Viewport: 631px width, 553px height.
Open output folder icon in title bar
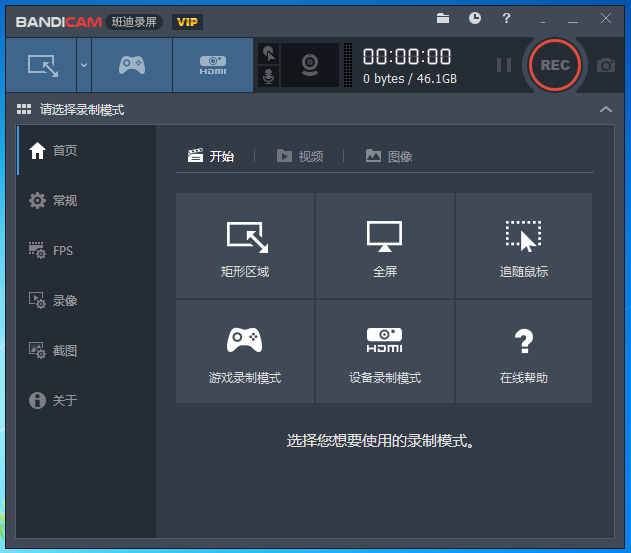tap(443, 18)
